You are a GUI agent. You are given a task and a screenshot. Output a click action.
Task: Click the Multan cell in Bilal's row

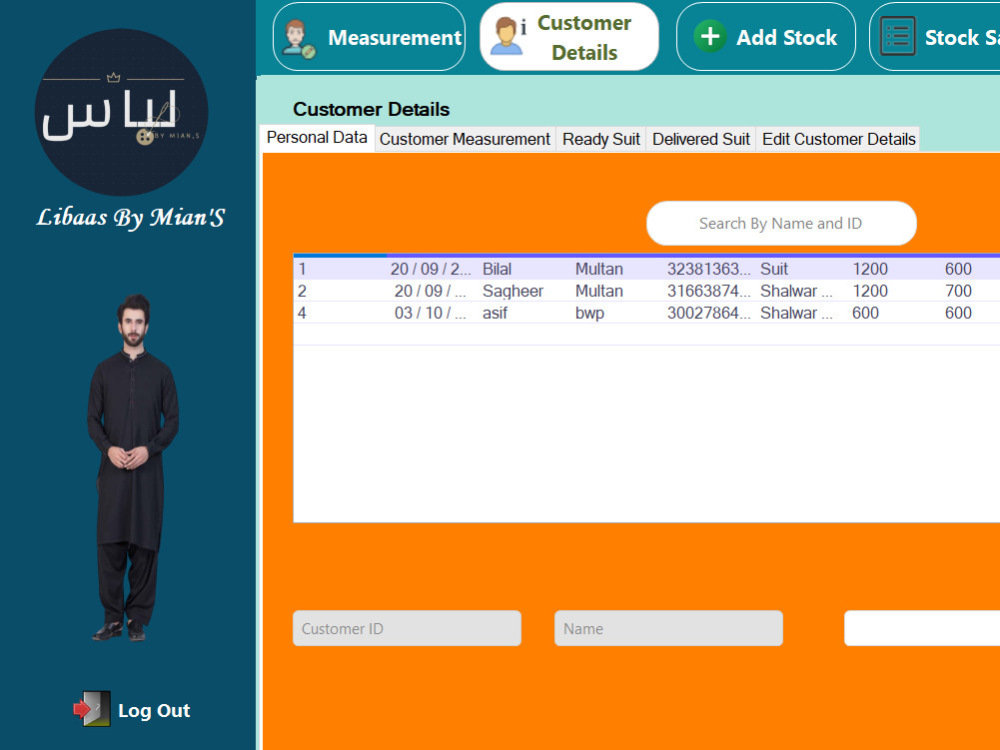click(x=599, y=269)
